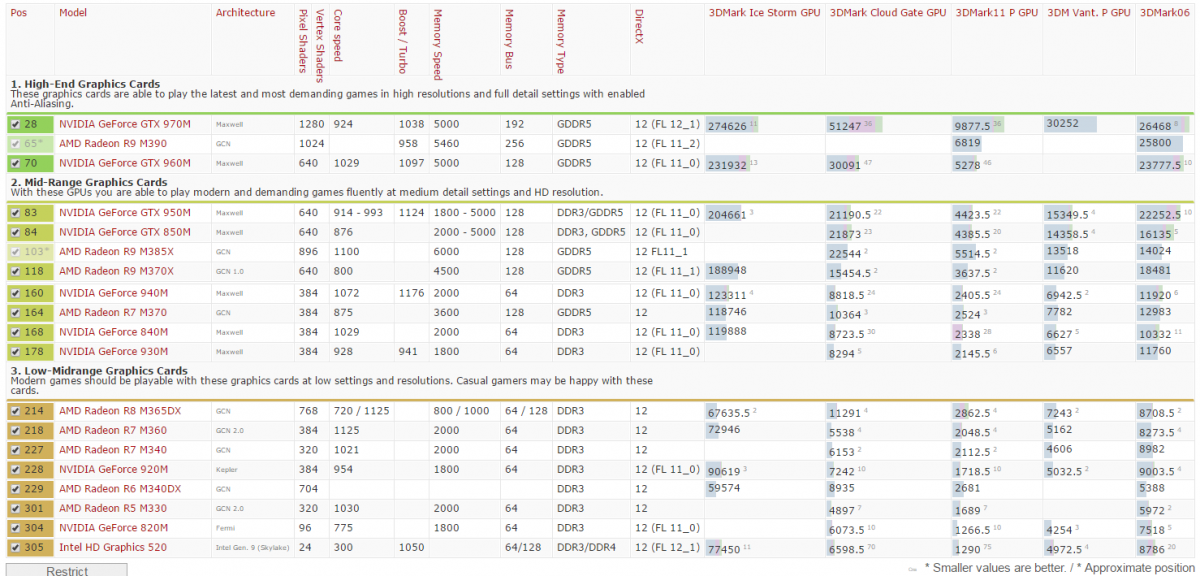
Task: Click 3DMark06 score 26468 for GTX 970M
Action: (1162, 126)
